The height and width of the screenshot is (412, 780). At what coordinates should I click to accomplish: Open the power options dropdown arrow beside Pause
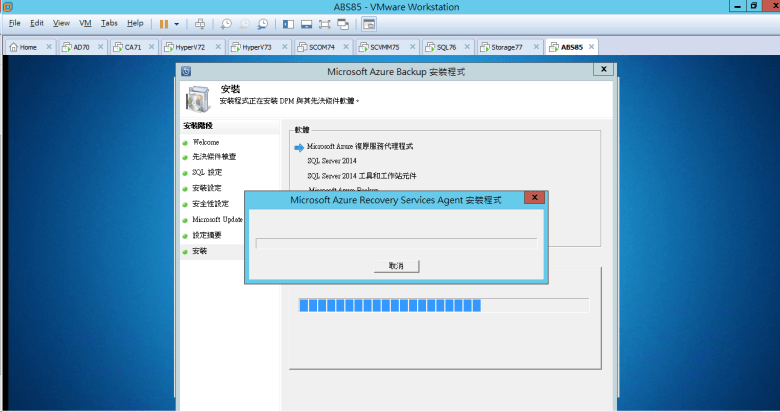[x=177, y=23]
